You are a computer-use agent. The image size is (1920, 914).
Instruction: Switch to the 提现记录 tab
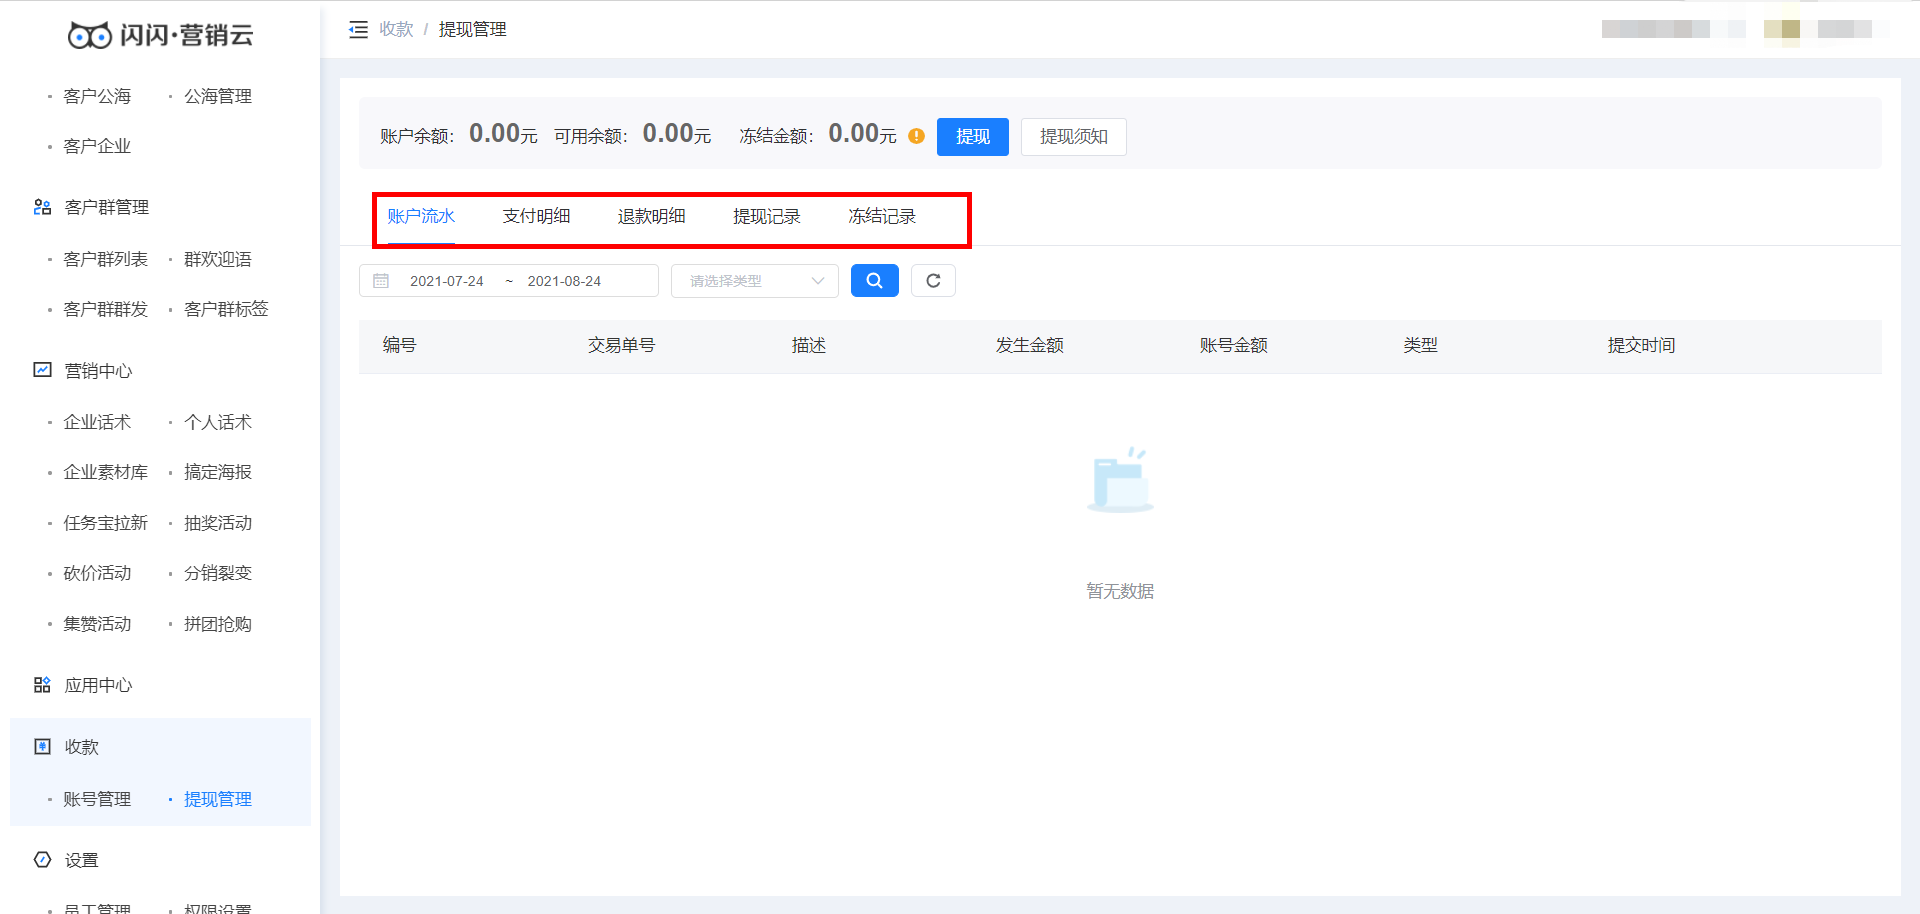coord(766,216)
